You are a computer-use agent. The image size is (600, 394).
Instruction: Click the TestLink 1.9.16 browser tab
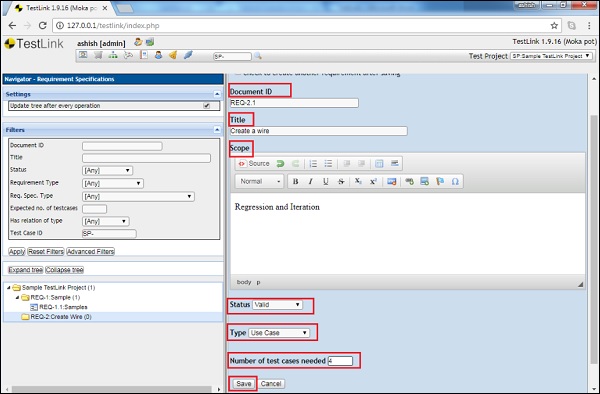click(x=61, y=8)
